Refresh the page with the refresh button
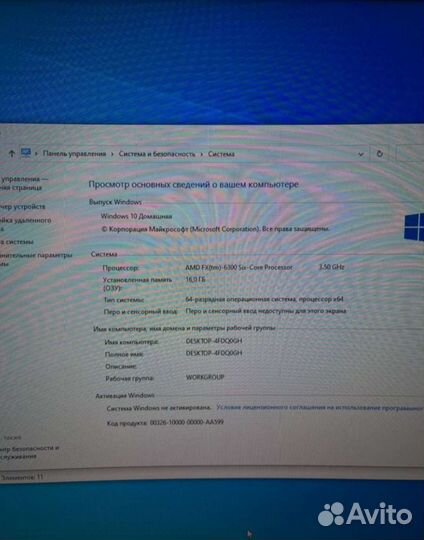Screen dimensions: 424x540 point(380,154)
